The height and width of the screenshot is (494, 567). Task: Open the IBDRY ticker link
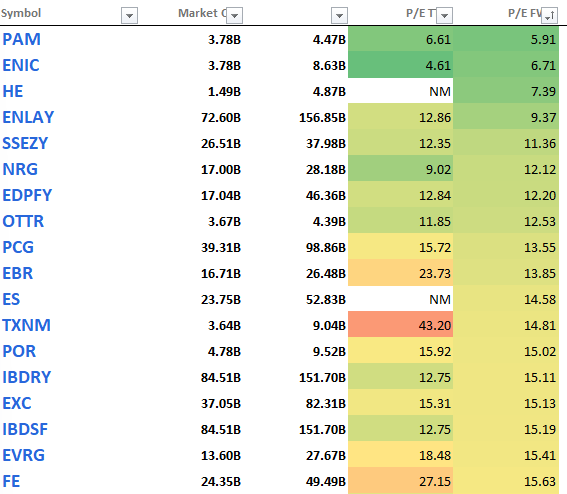coord(27,378)
